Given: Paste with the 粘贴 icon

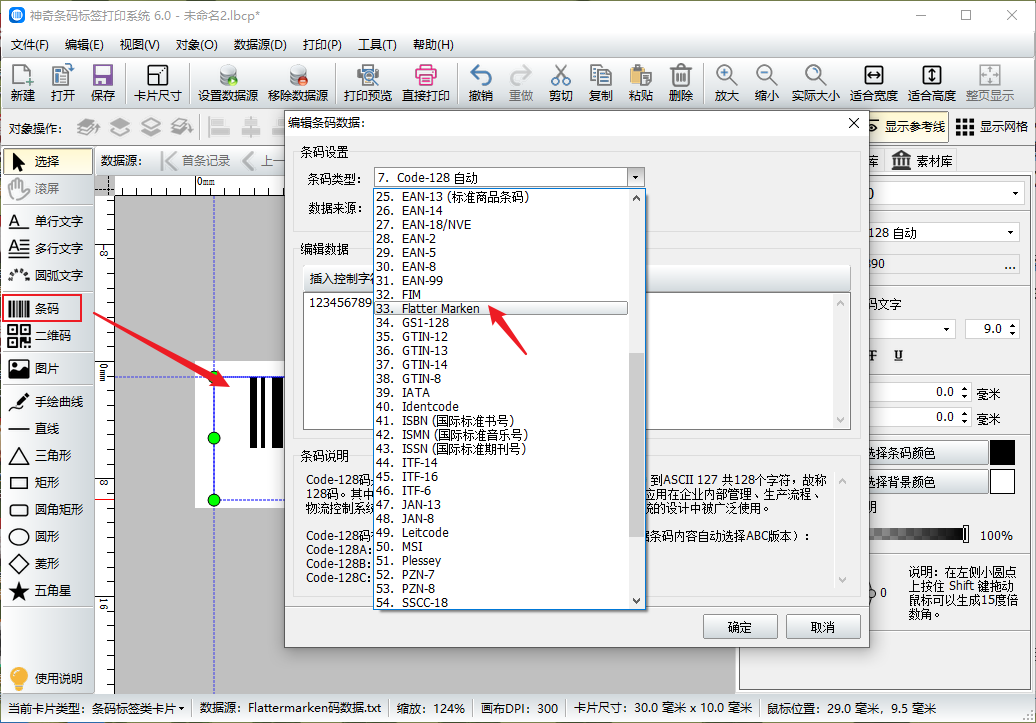Looking at the screenshot, I should coord(641,83).
